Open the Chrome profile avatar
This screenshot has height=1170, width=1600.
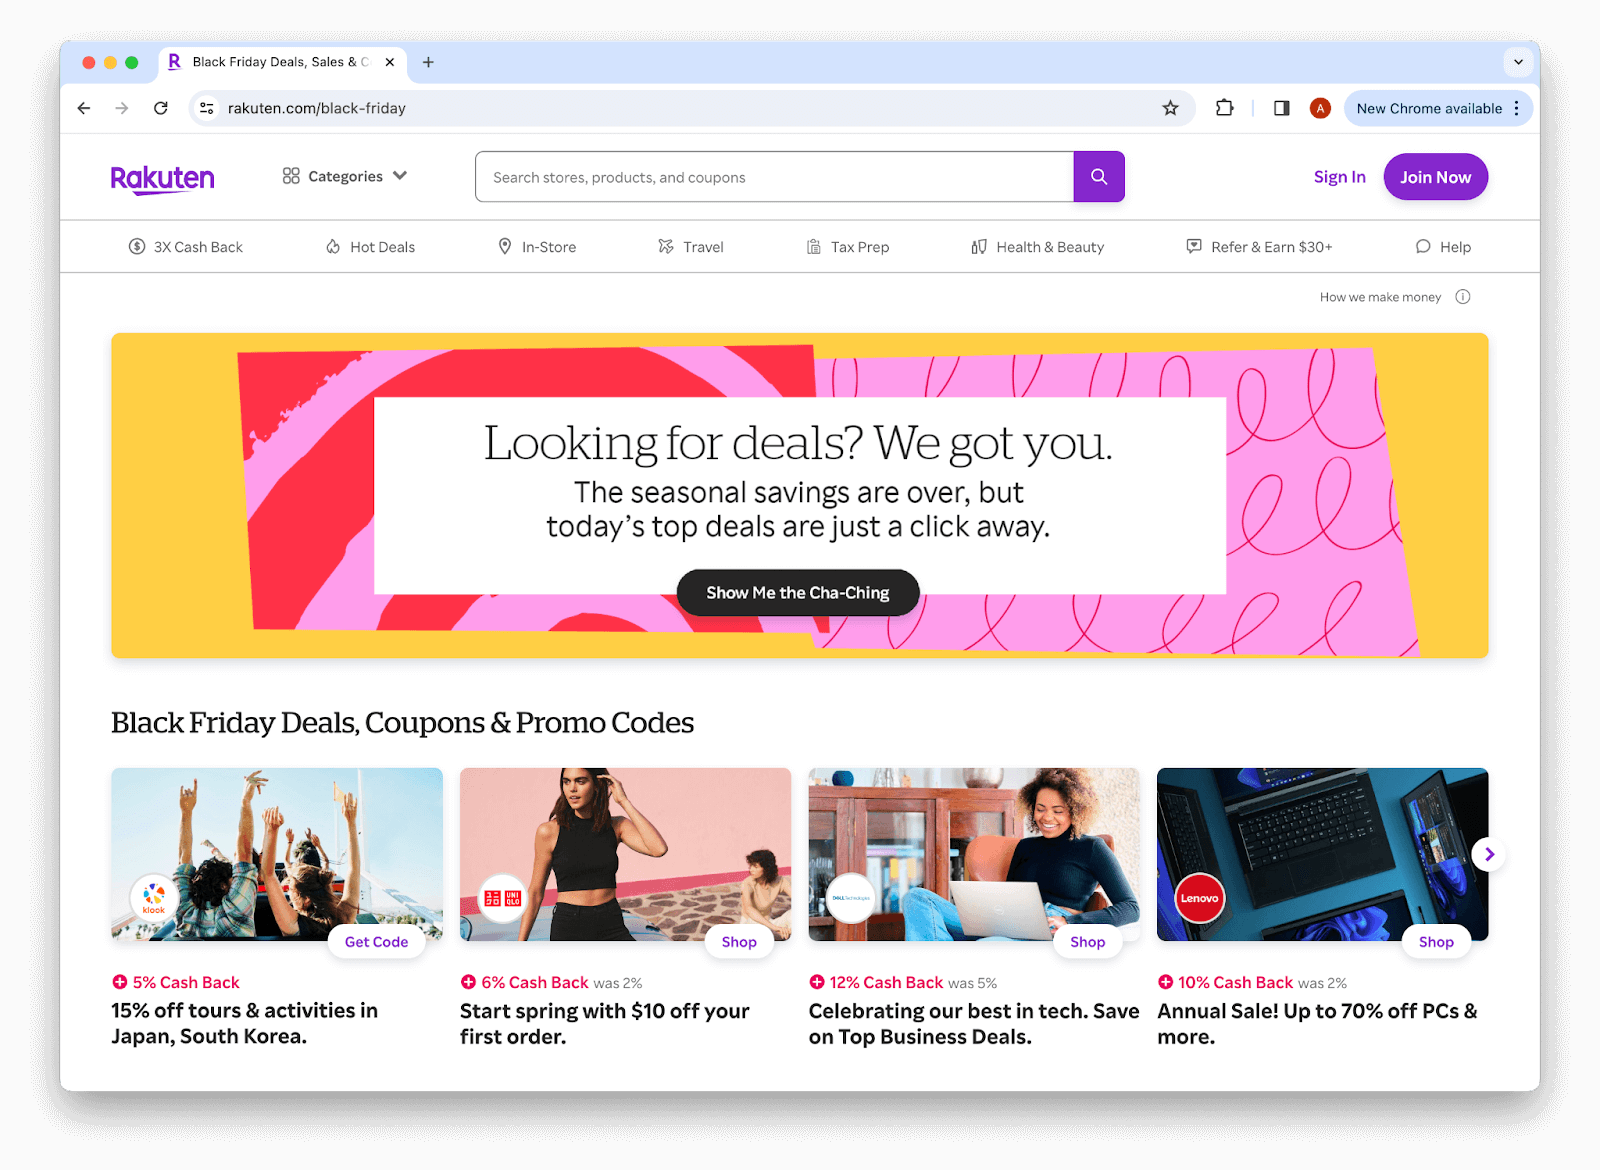pos(1320,108)
